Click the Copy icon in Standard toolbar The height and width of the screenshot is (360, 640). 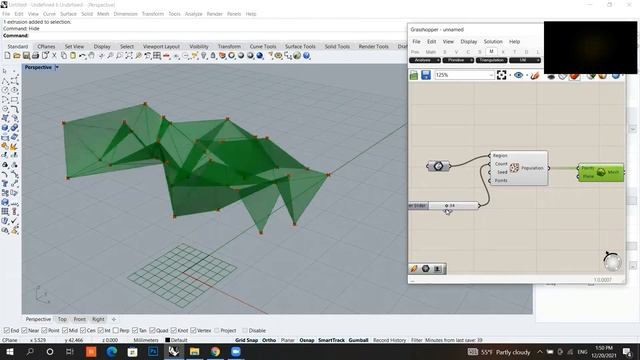point(64,56)
